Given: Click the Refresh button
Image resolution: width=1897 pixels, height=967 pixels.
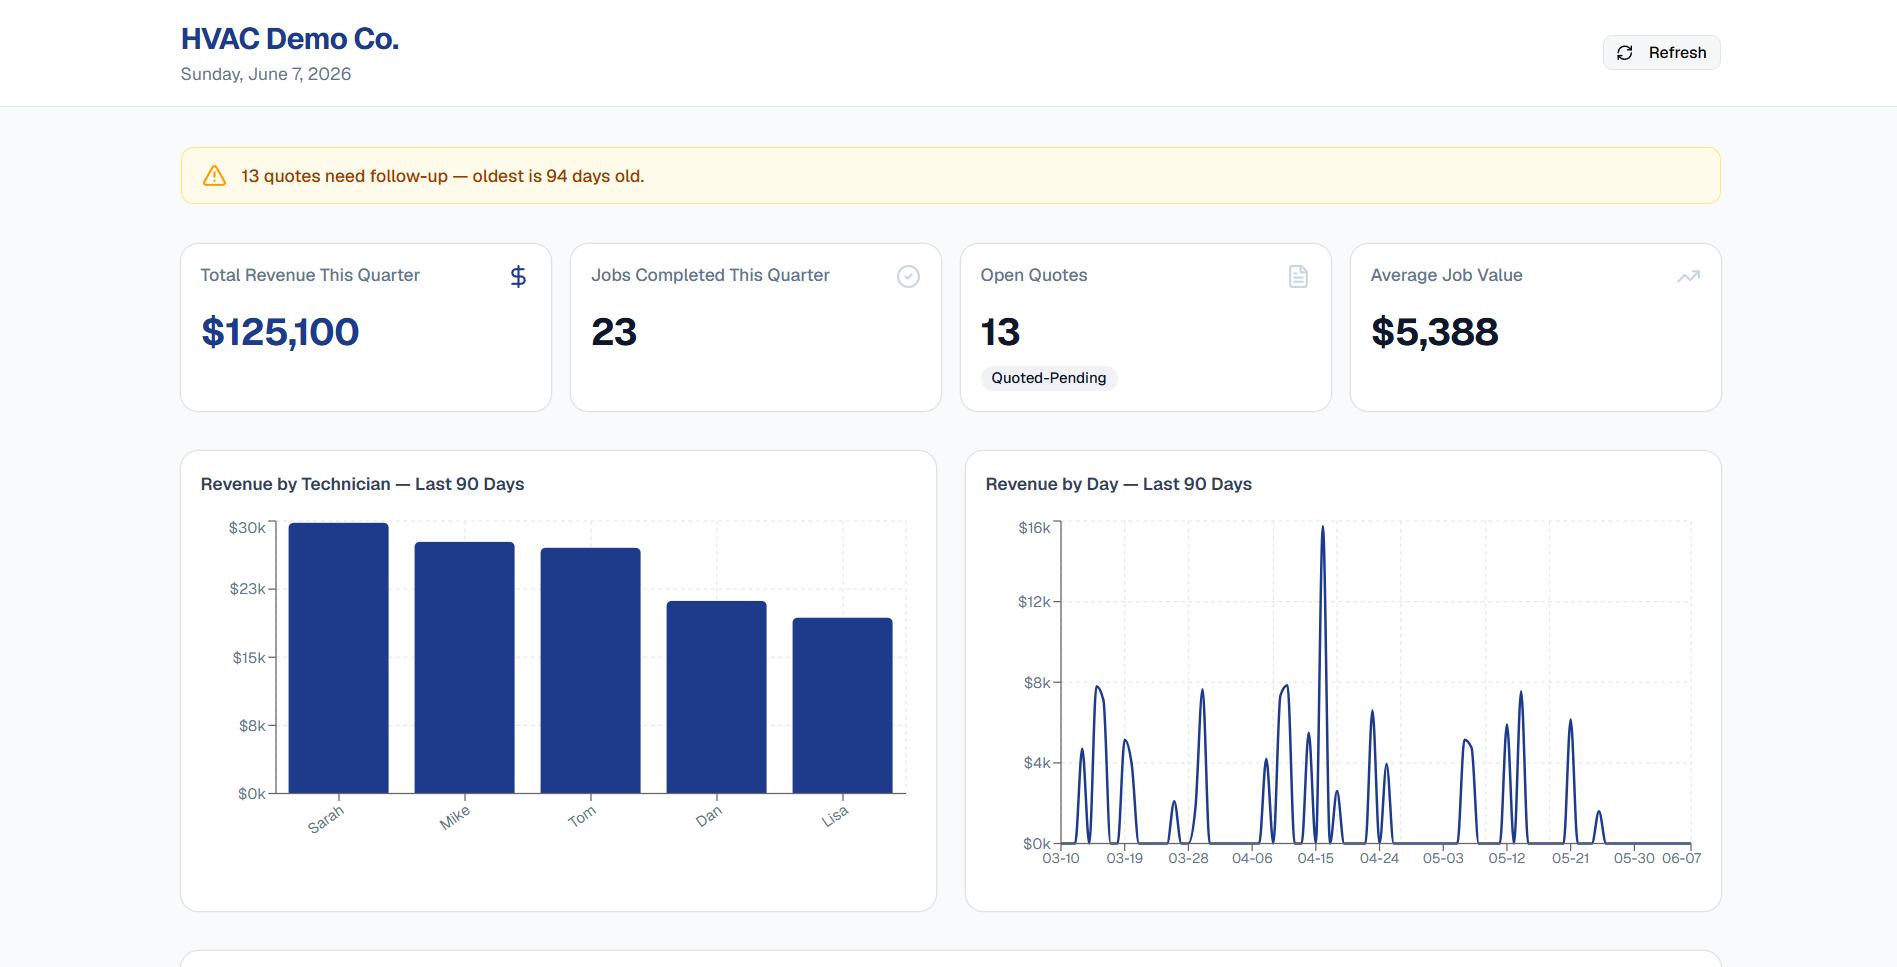Looking at the screenshot, I should (1661, 53).
